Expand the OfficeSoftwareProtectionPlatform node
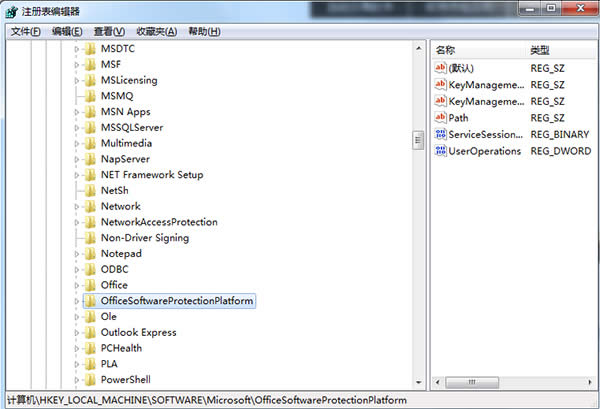This screenshot has width=600, height=409. pyautogui.click(x=76, y=301)
